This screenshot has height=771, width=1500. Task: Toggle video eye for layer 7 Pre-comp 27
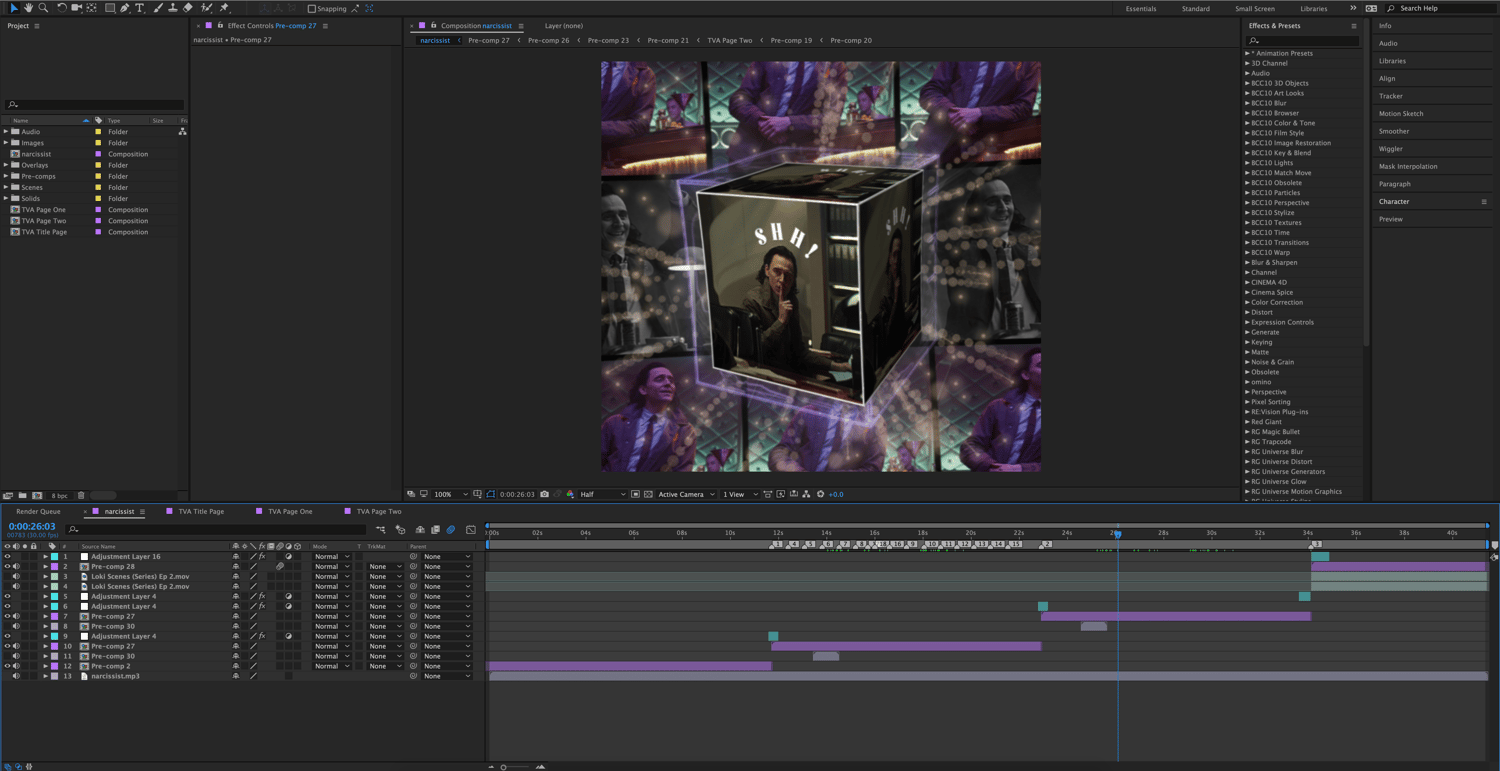pyautogui.click(x=7, y=616)
